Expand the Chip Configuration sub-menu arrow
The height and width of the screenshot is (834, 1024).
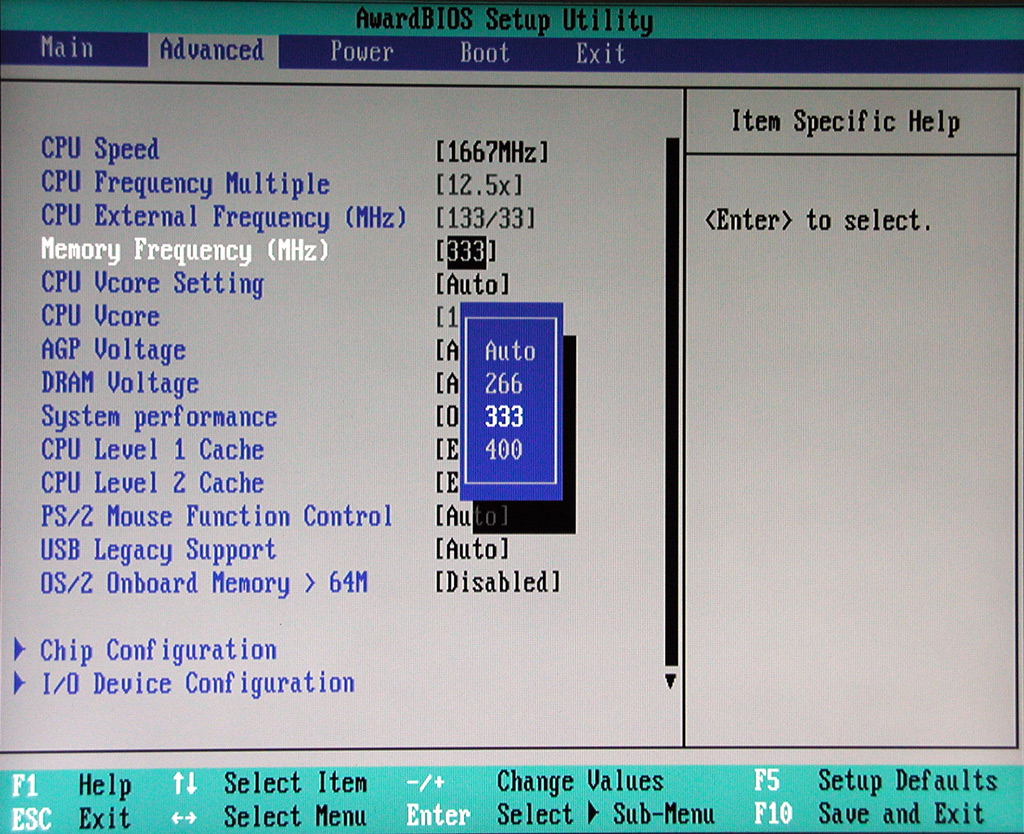coord(20,649)
